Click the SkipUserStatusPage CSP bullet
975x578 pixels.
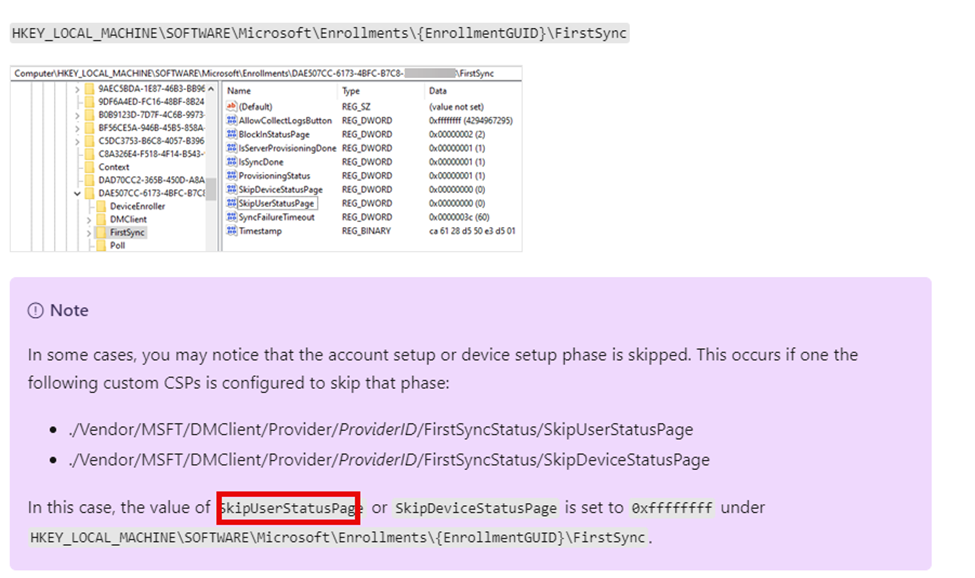pyautogui.click(x=381, y=429)
